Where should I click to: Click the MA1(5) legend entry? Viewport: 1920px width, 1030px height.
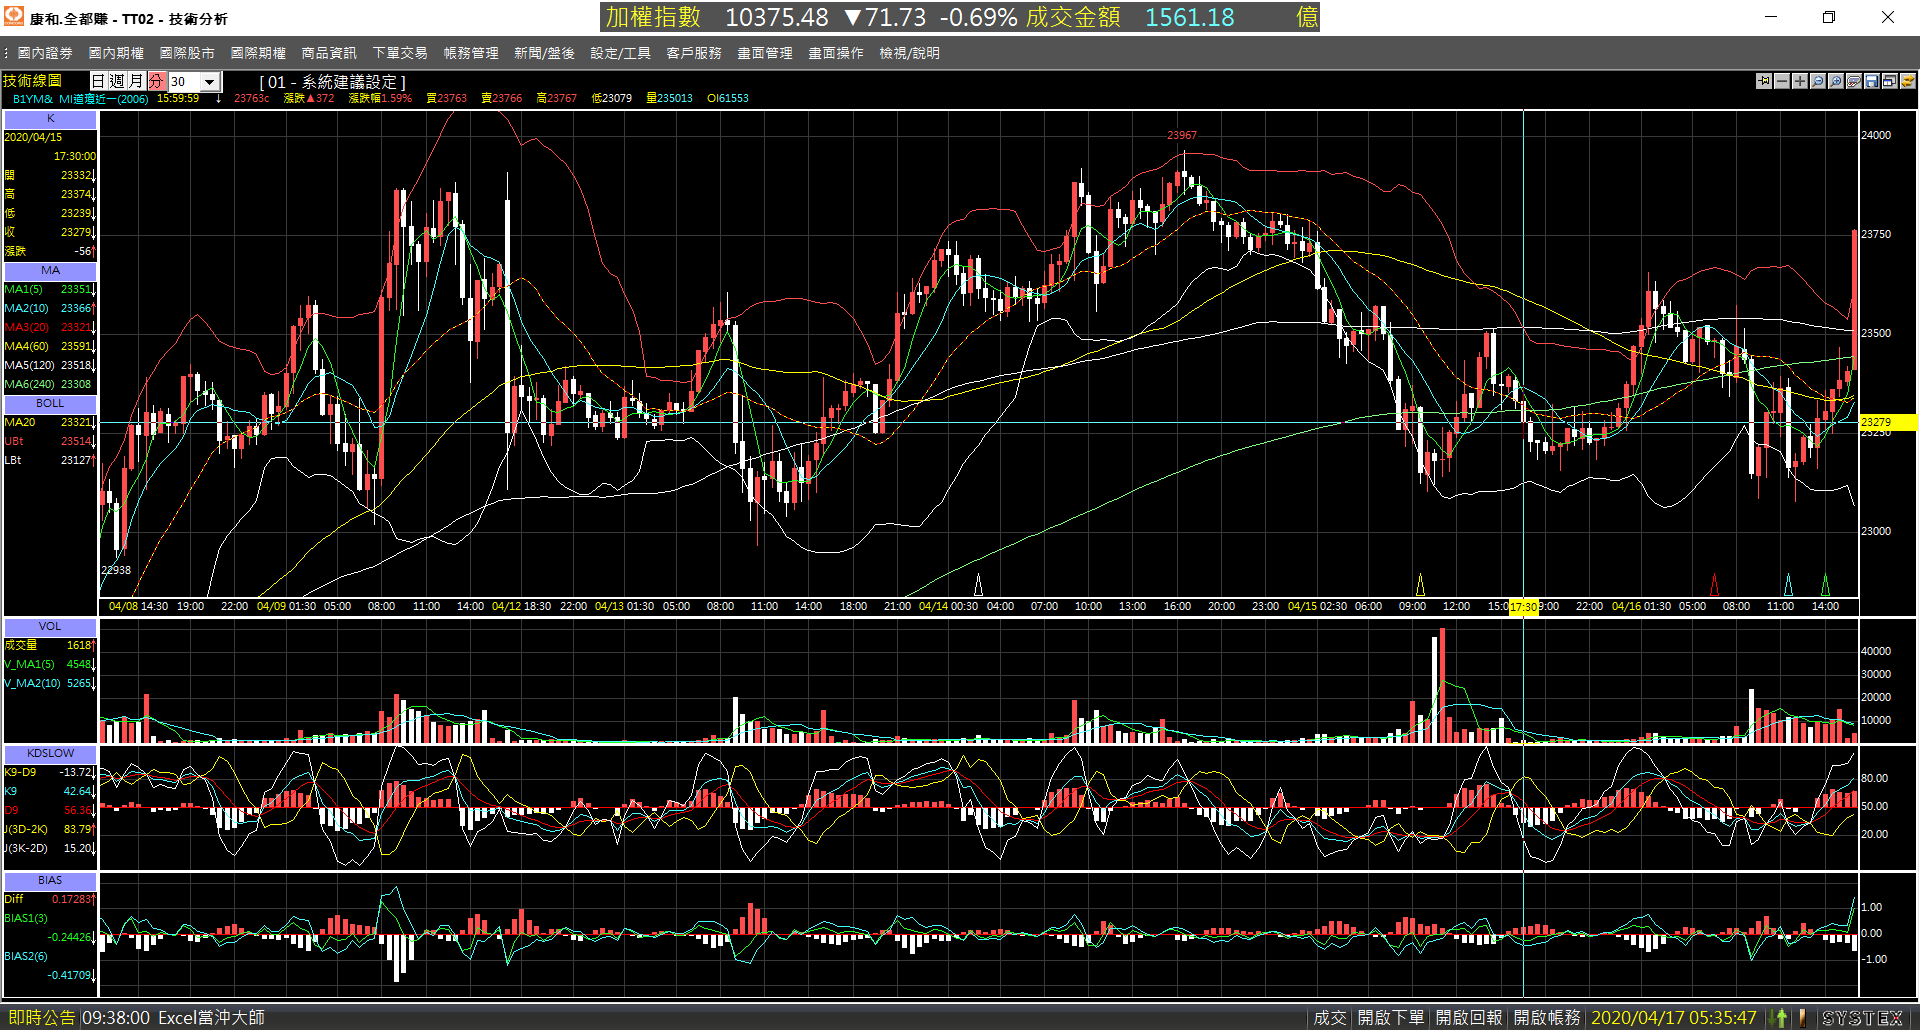[x=49, y=290]
